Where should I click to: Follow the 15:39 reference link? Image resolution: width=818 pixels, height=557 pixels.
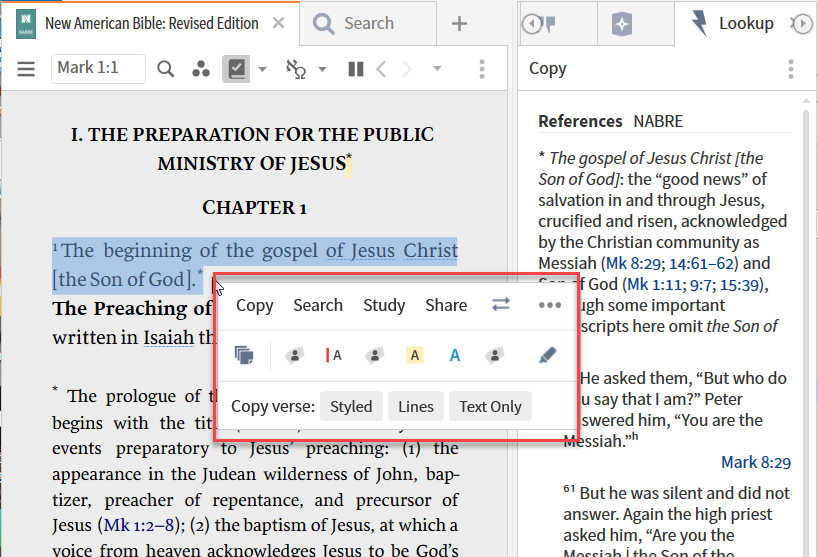point(739,285)
